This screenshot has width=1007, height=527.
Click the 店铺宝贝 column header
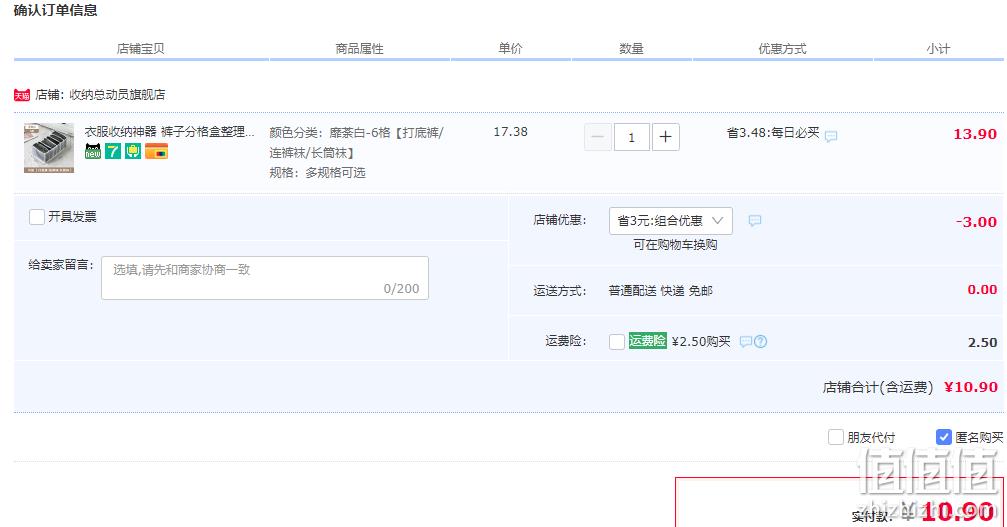tap(141, 49)
